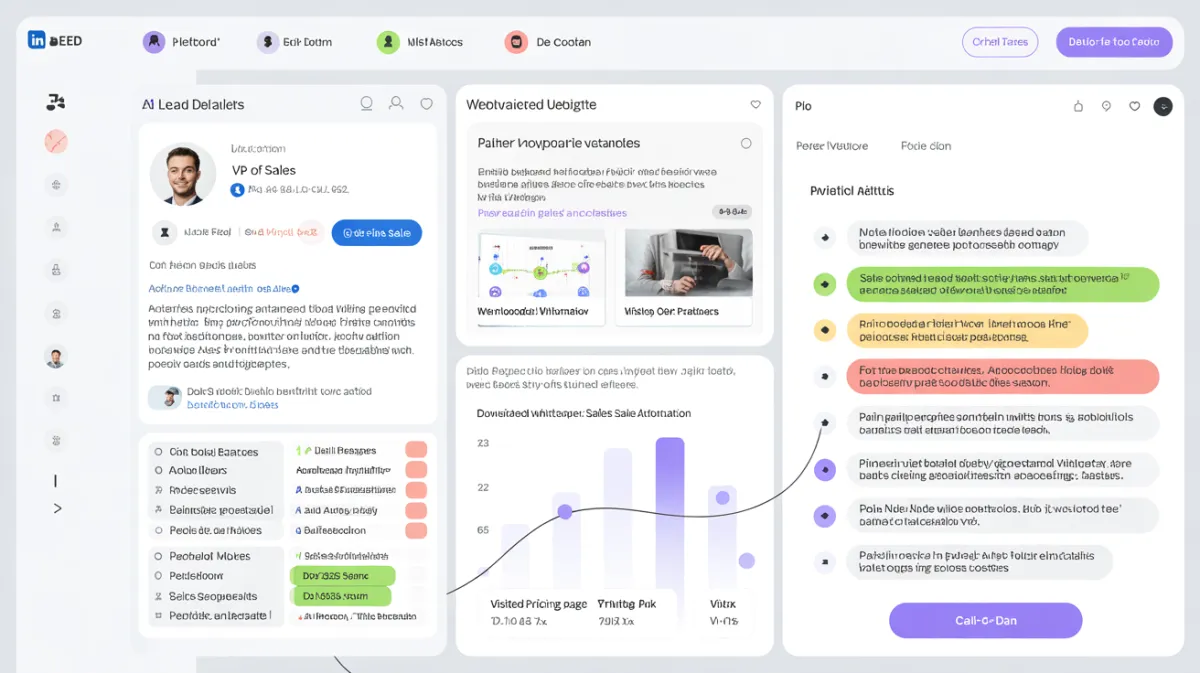Open the Edk Dotim menu item in top bar
This screenshot has width=1200, height=673.
coord(294,42)
